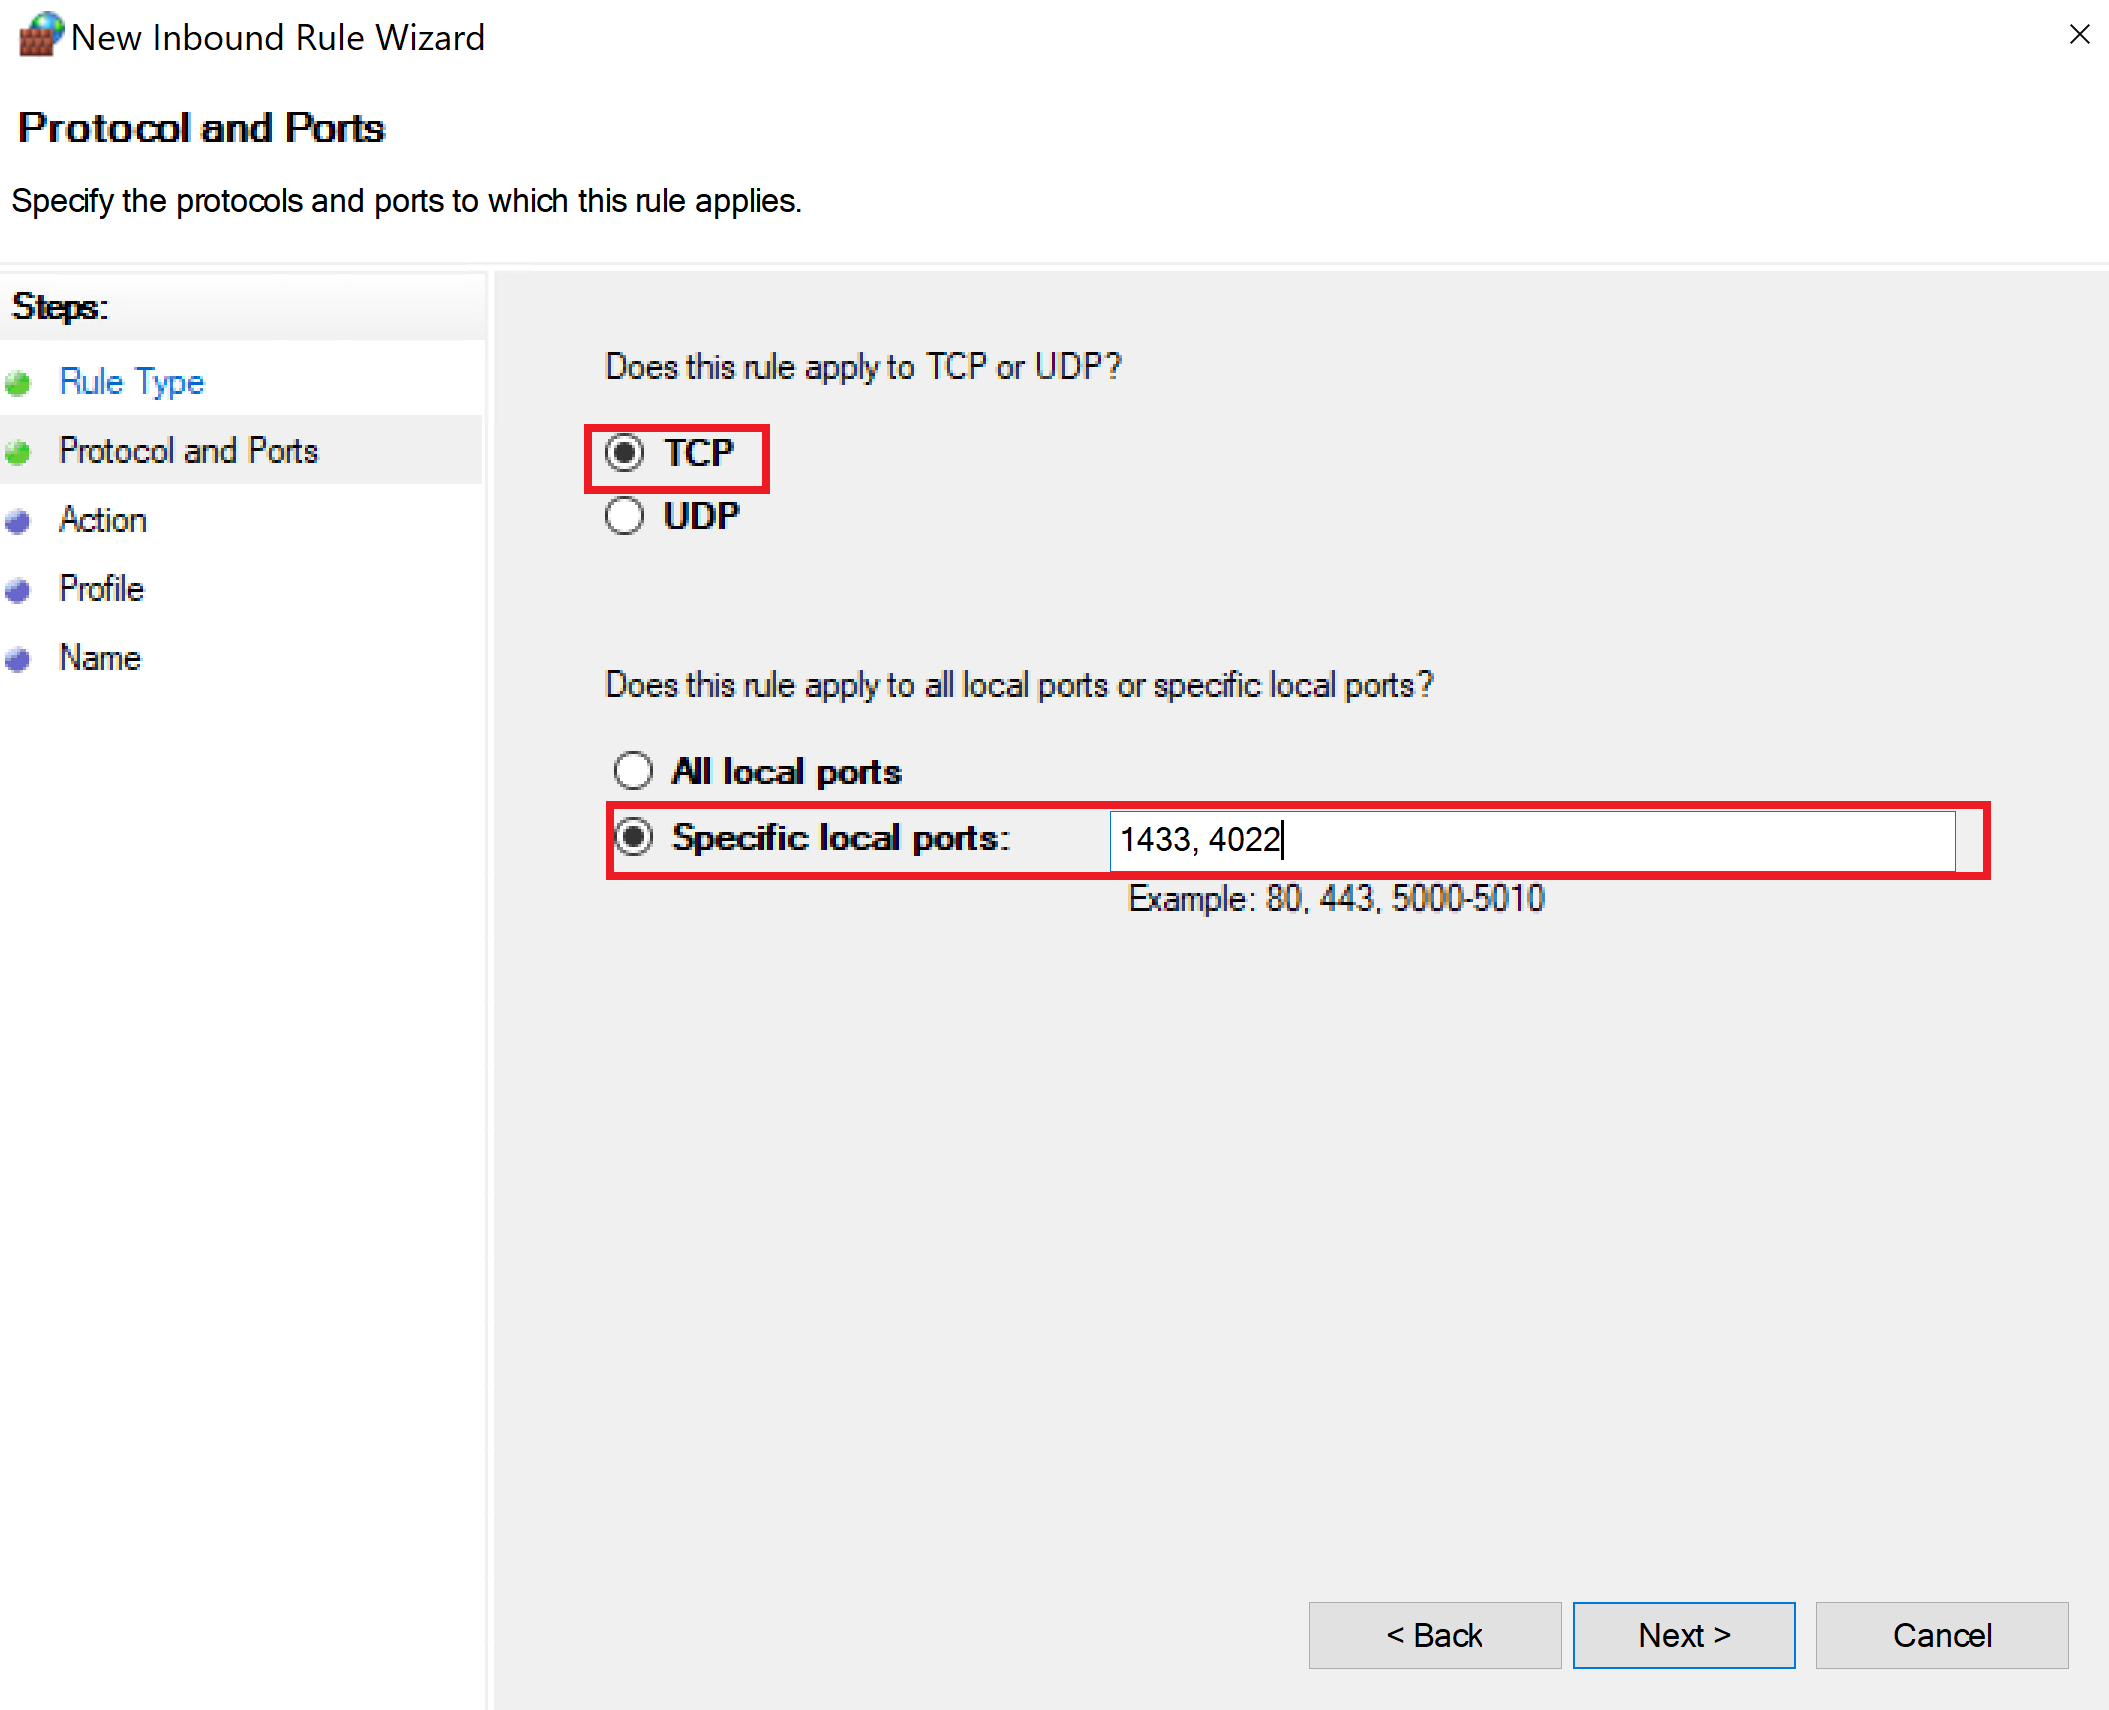This screenshot has width=2109, height=1710.
Task: Click green bullet beside Rule Type step
Action: pyautogui.click(x=18, y=383)
